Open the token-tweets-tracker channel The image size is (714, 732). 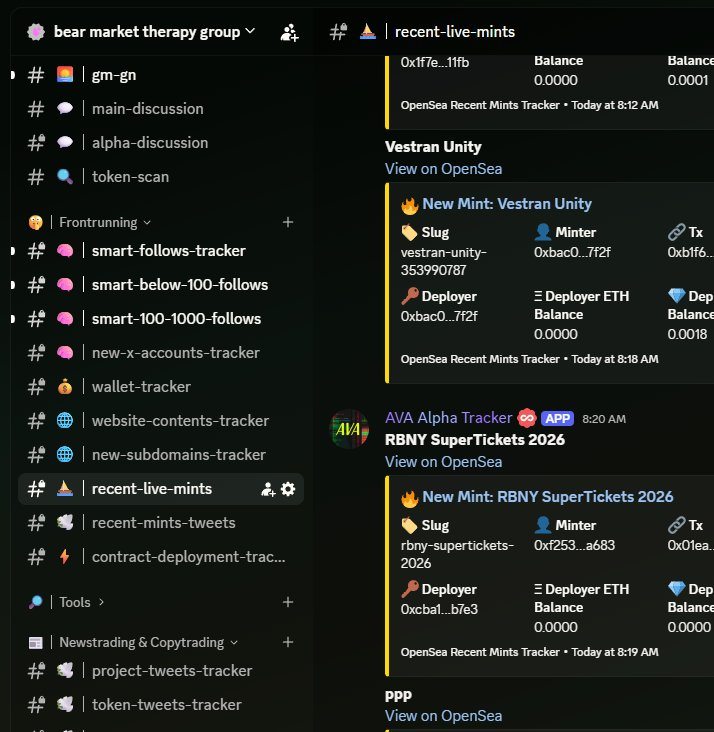161,705
